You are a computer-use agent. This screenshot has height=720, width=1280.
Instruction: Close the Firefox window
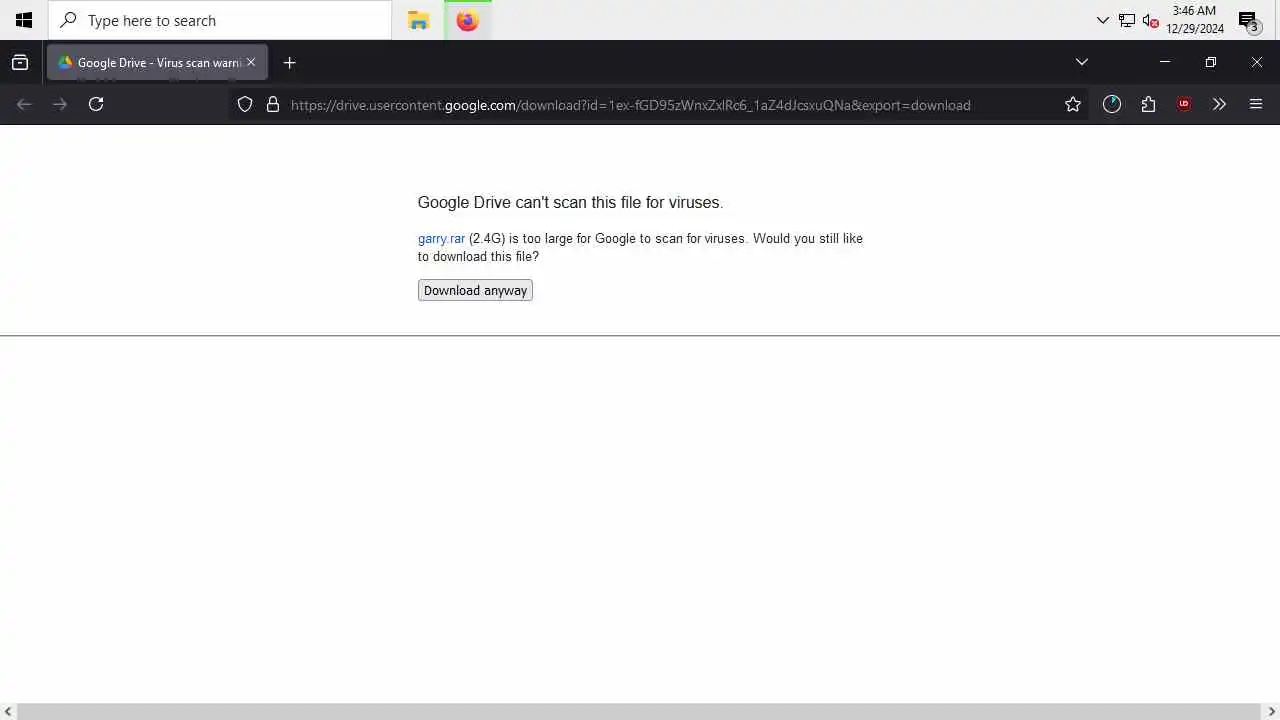[1257, 62]
